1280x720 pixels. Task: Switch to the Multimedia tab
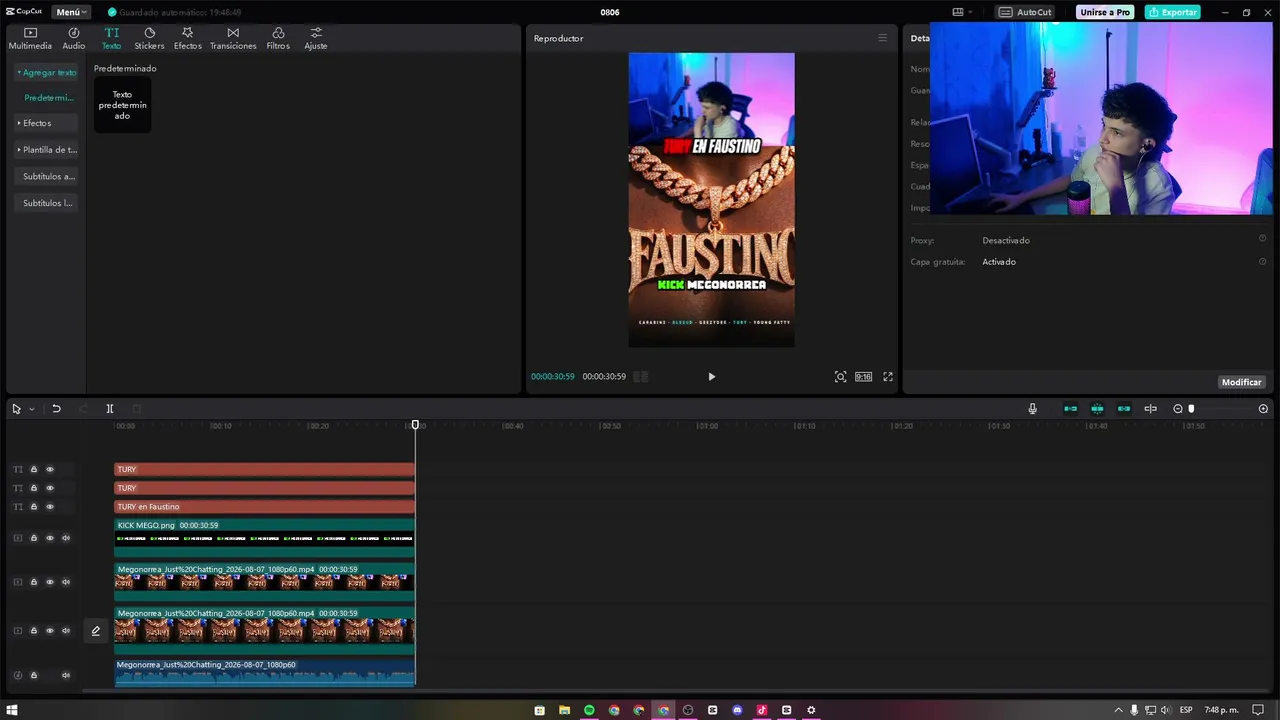30,38
